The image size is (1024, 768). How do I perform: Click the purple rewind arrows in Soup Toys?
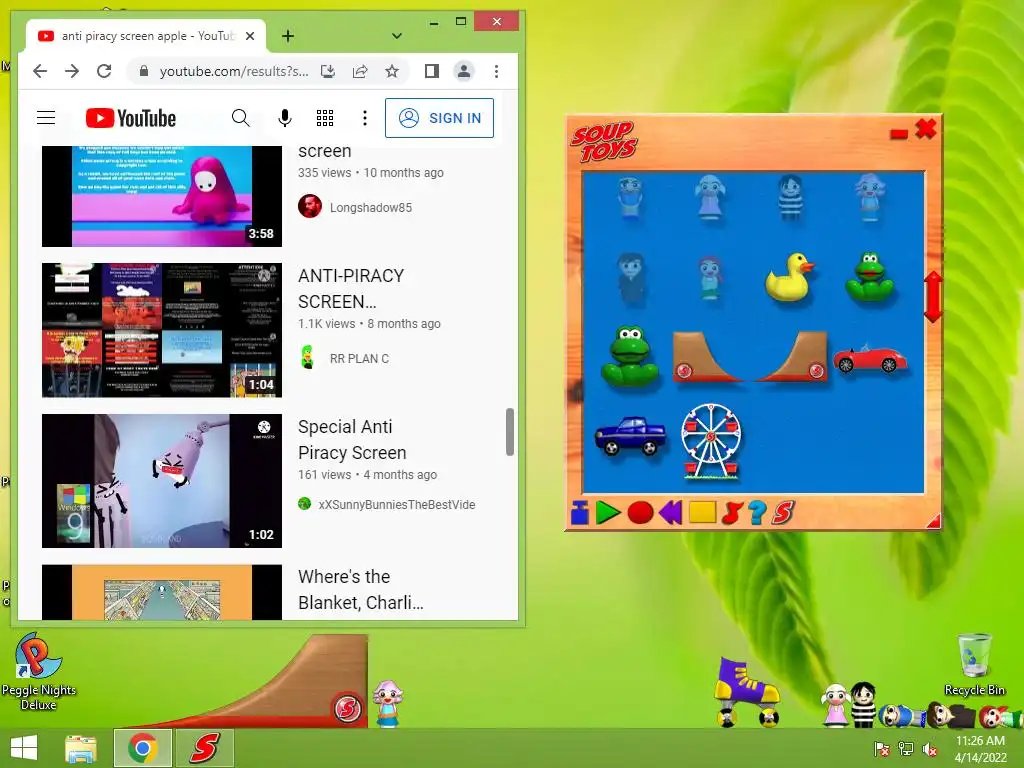(x=671, y=513)
